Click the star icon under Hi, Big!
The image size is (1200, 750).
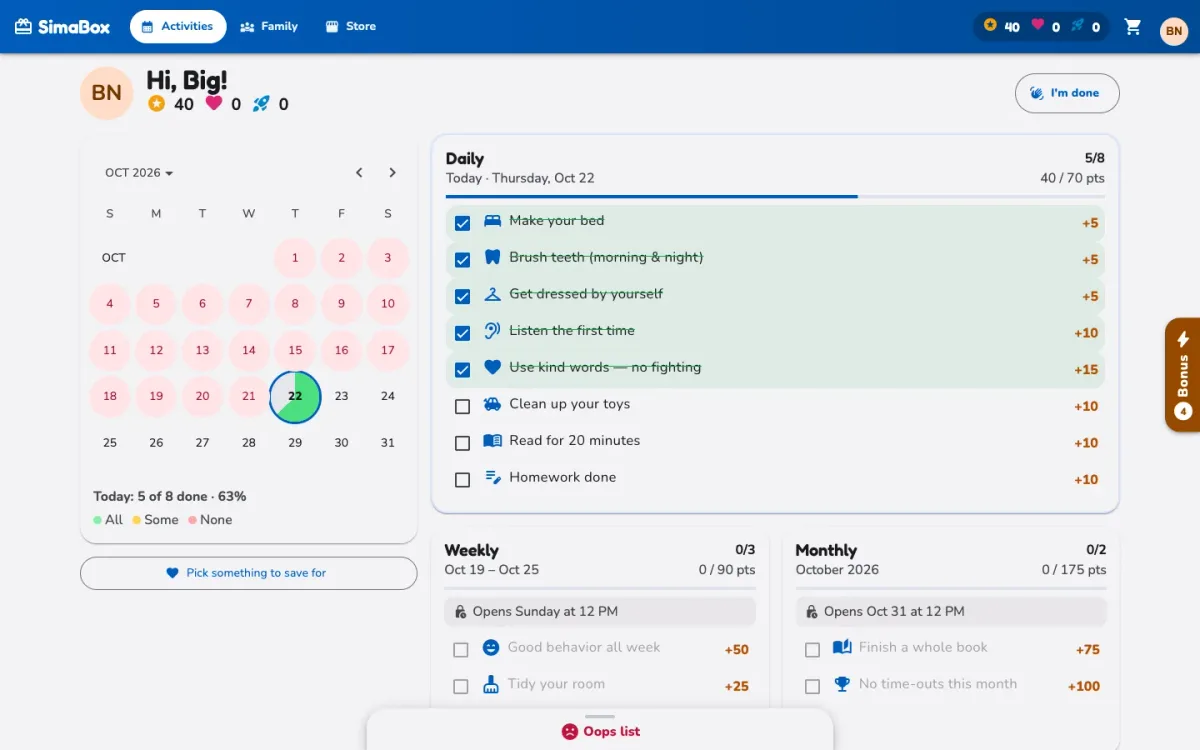pos(157,103)
